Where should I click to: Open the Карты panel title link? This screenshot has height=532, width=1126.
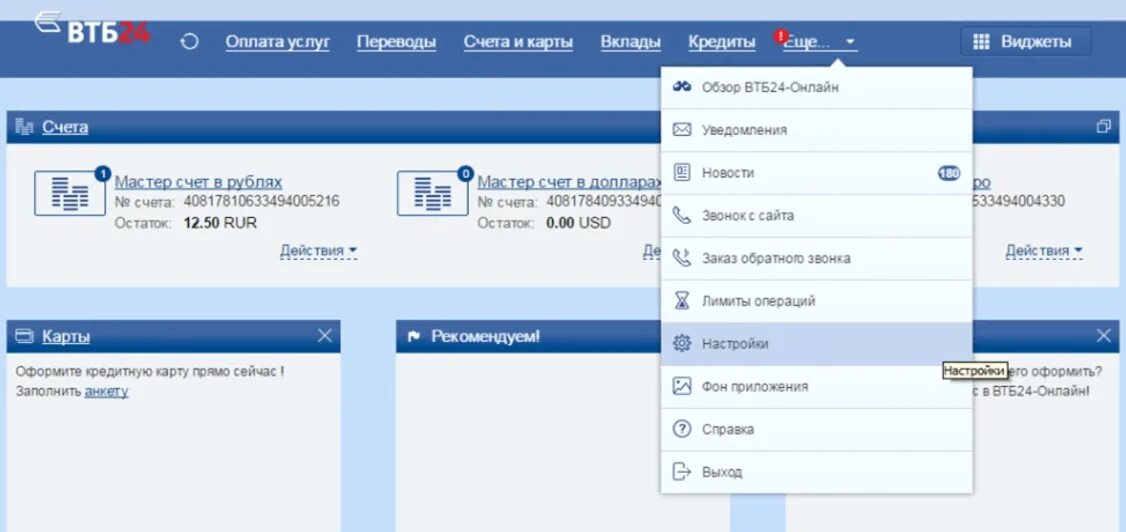point(66,337)
